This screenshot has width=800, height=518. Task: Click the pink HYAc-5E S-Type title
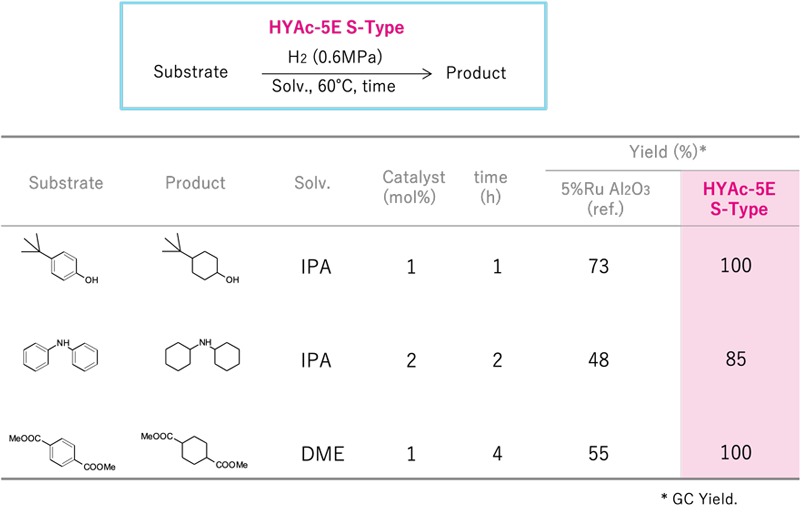click(337, 27)
